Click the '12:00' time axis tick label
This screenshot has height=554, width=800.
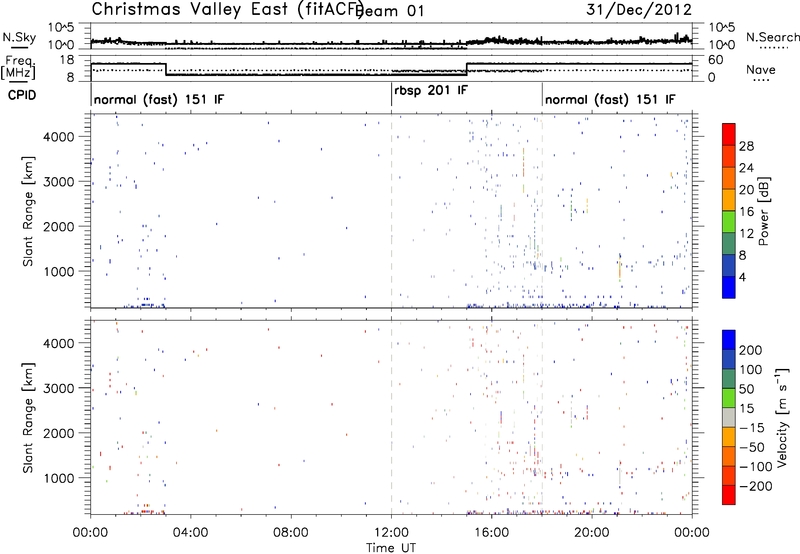pyautogui.click(x=391, y=533)
